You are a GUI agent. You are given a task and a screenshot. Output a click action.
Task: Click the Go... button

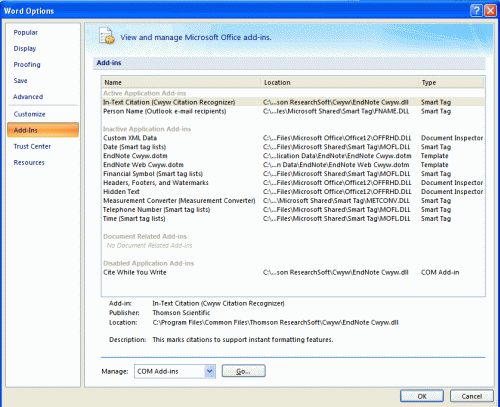tap(244, 371)
